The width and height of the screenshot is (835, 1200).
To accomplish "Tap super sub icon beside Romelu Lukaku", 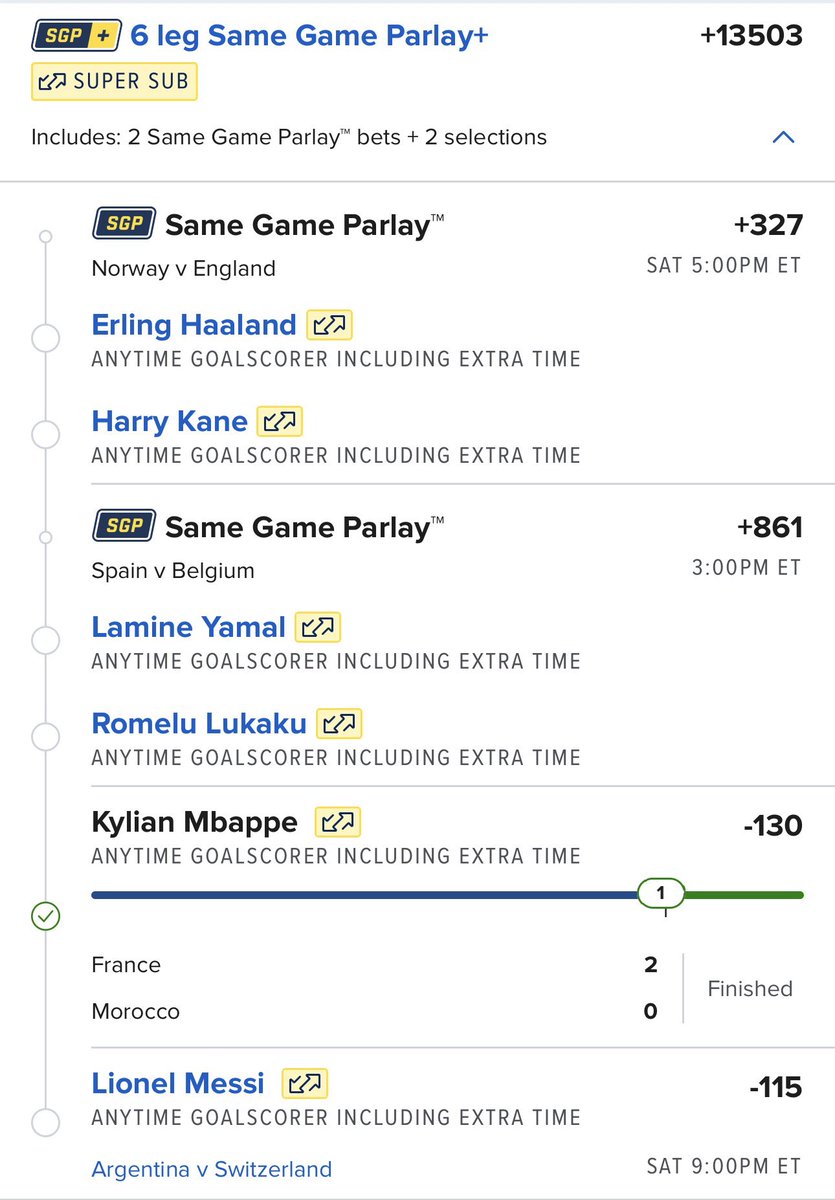I will pyautogui.click(x=340, y=723).
